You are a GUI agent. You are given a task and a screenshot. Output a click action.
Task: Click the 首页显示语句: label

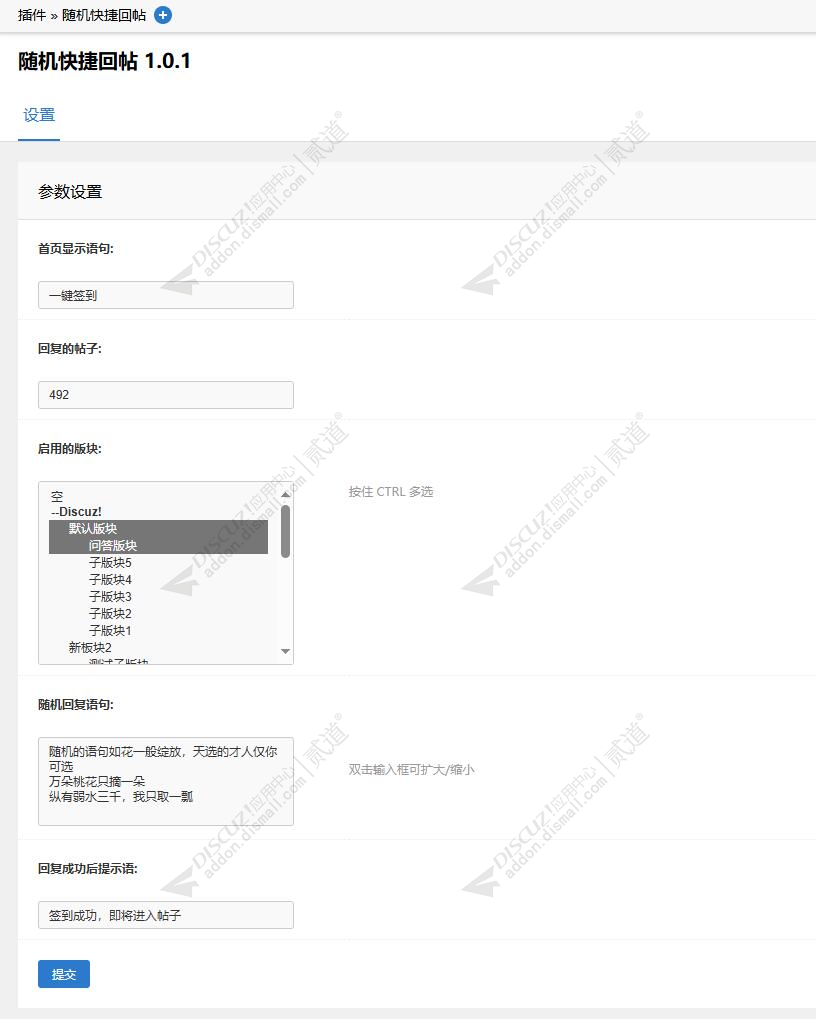pyautogui.click(x=75, y=248)
